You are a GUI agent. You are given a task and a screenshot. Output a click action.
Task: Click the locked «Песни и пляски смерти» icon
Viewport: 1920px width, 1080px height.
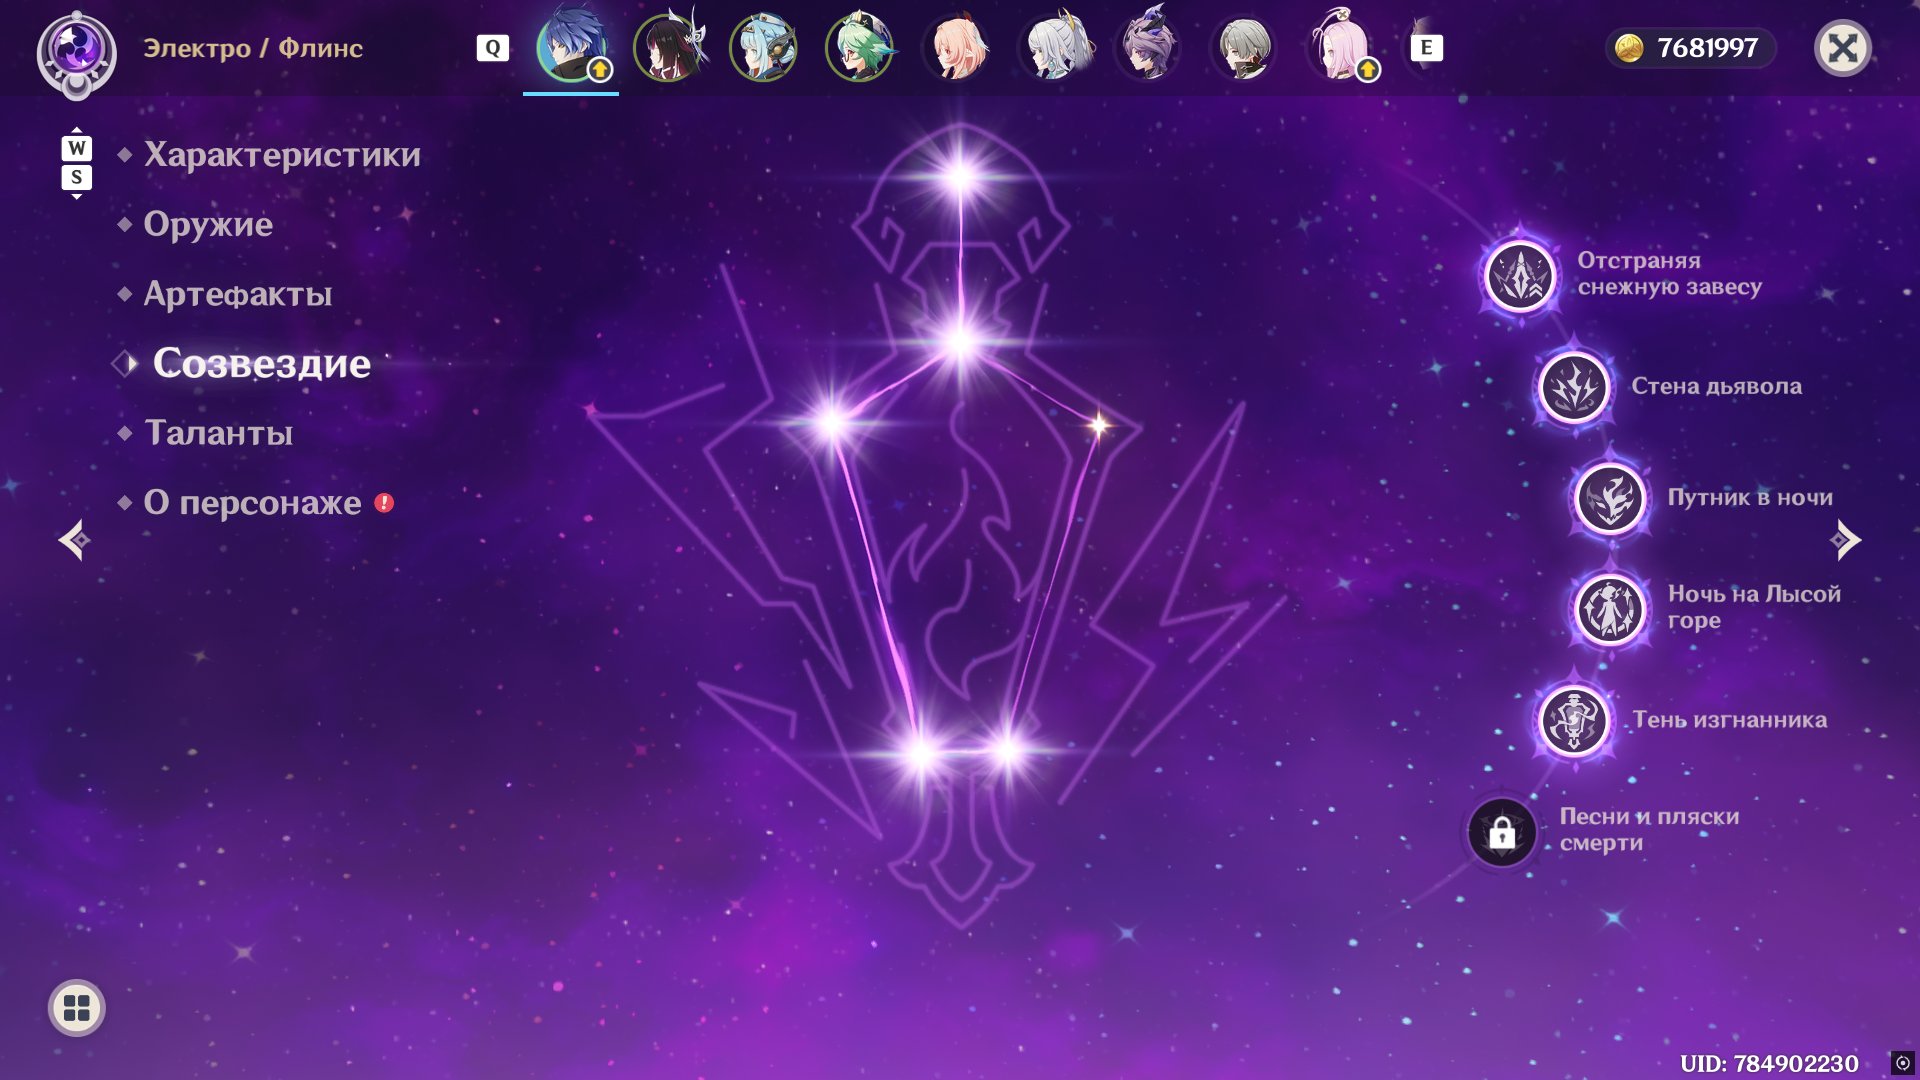click(x=1502, y=832)
